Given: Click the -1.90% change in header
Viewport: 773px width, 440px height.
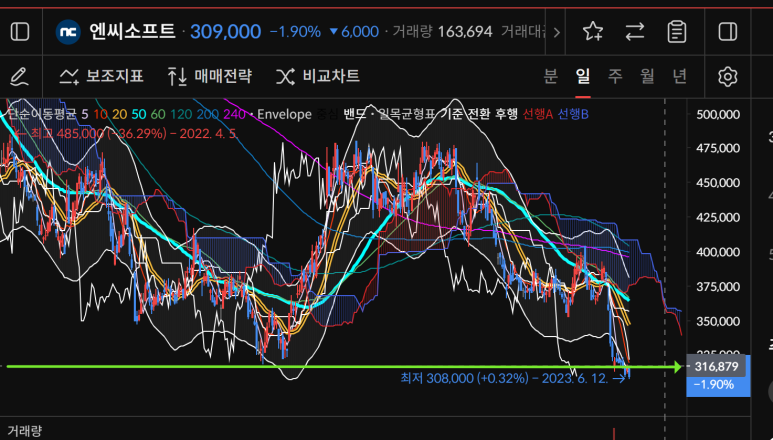Looking at the screenshot, I should pyautogui.click(x=295, y=32).
